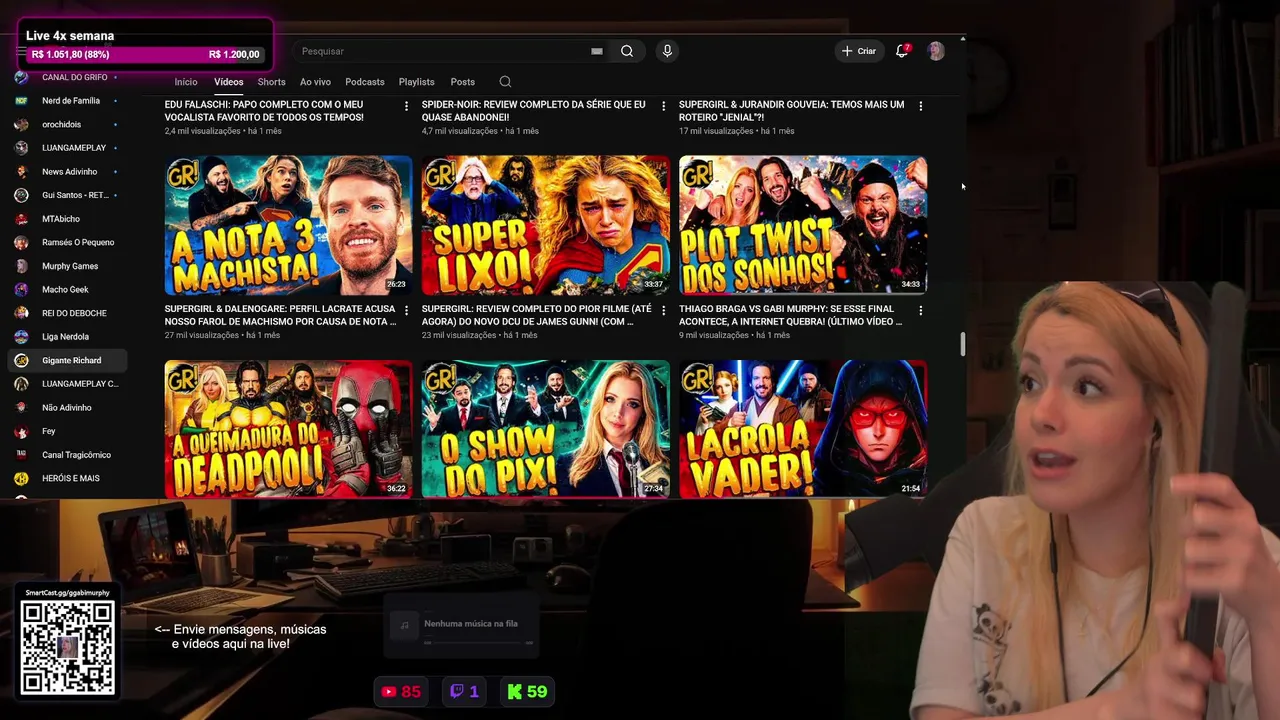Open the notifications bell

click(x=902, y=51)
